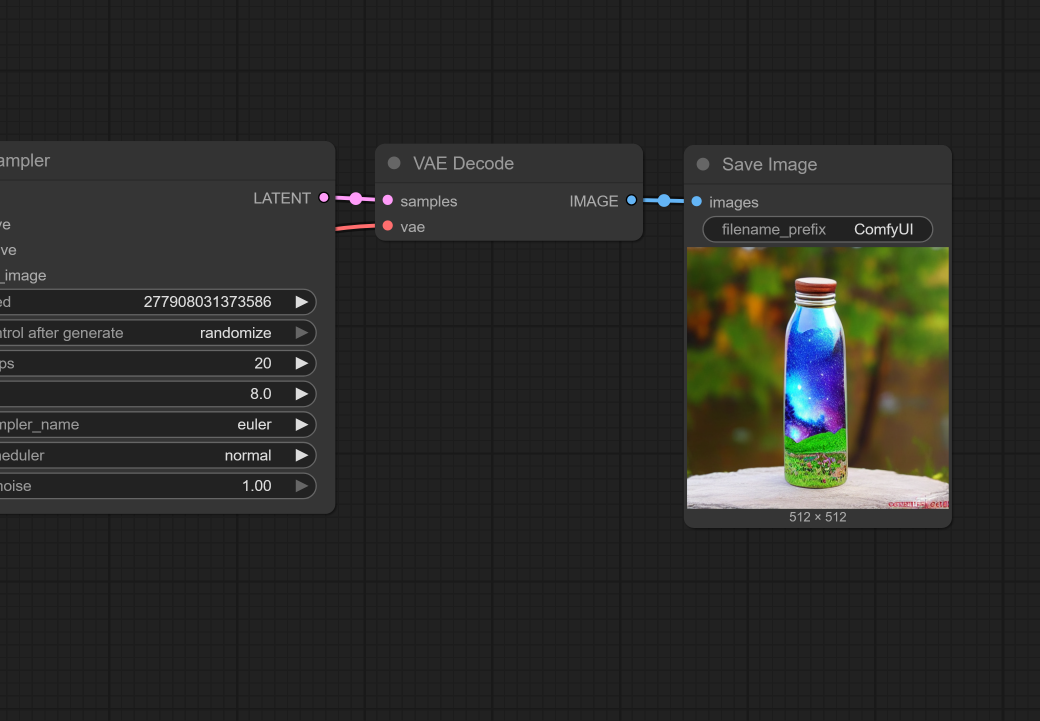Click the midpoint dot on the blue image link
Viewport: 1040px width, 721px height.
(x=664, y=200)
